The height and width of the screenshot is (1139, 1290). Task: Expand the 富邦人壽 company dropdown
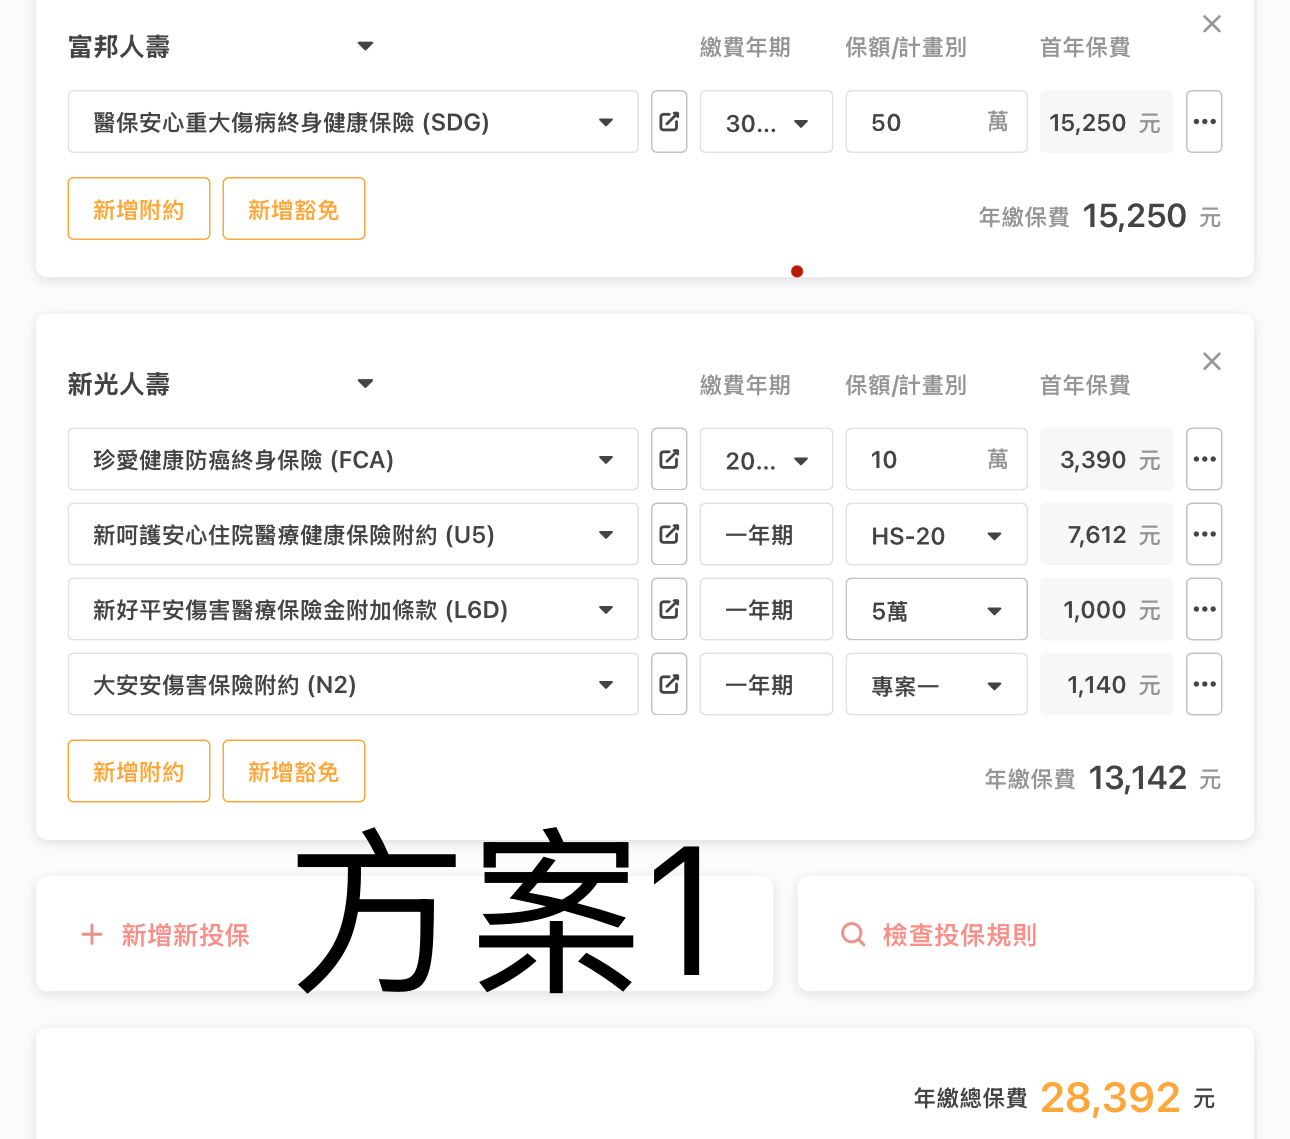pos(365,46)
